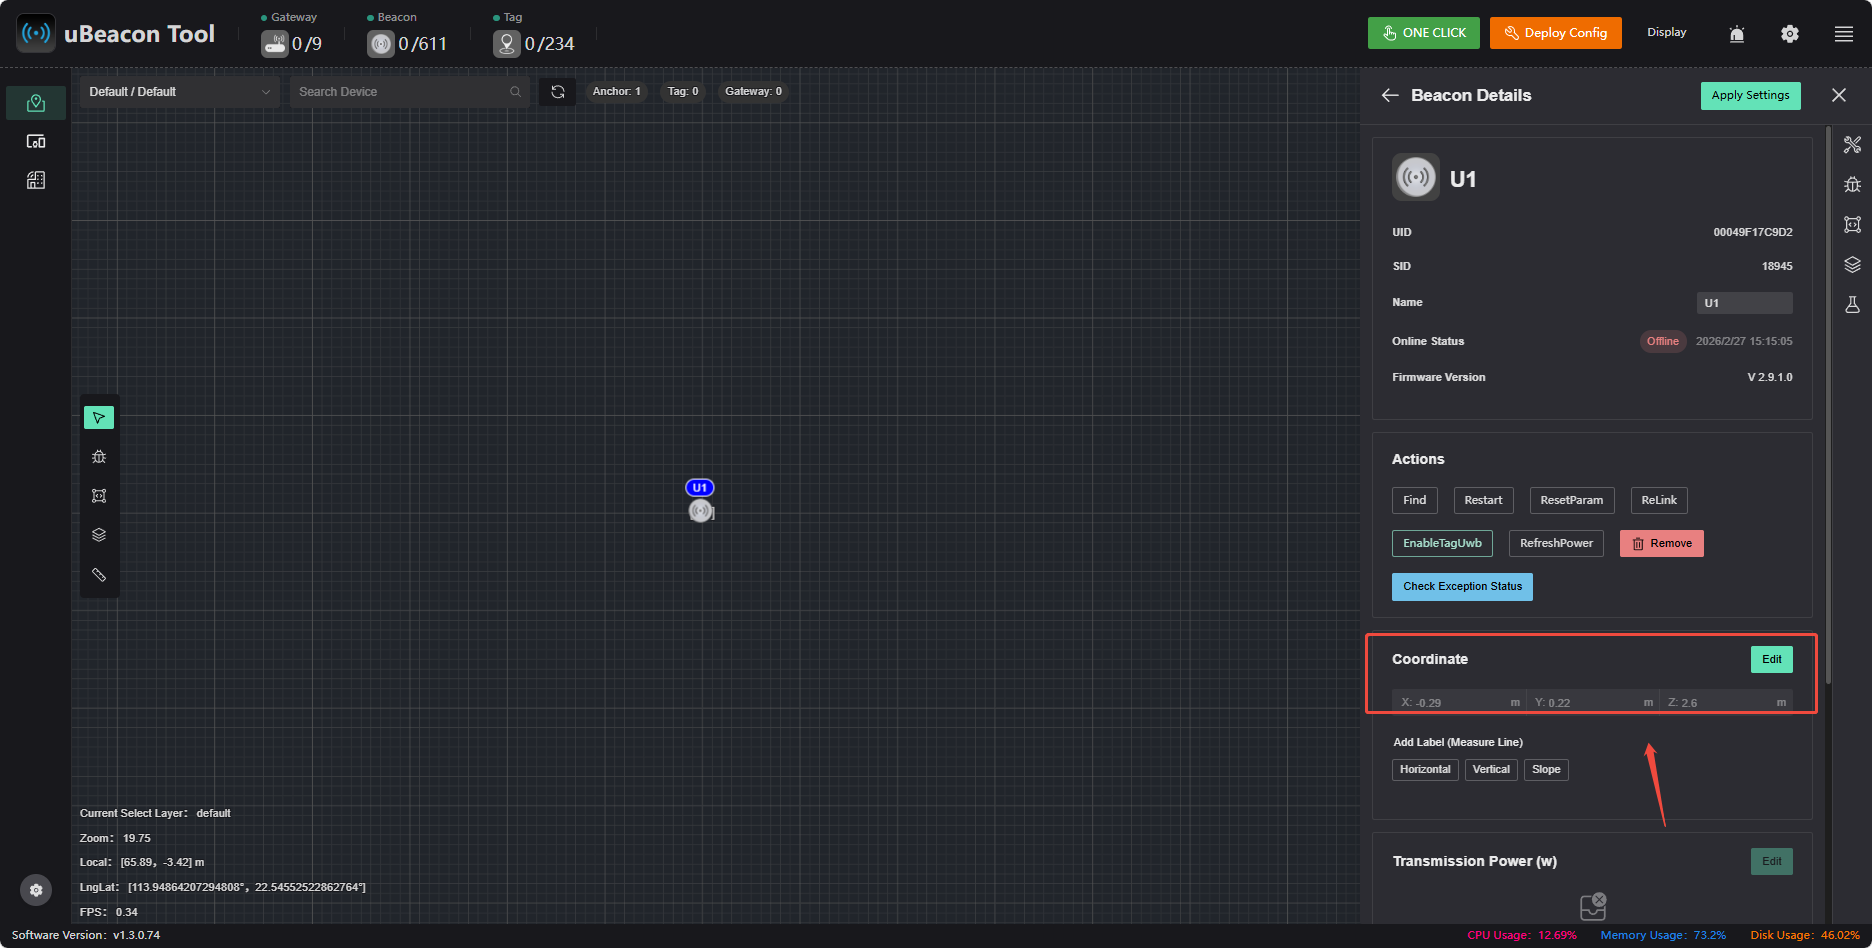Go back from Beacon Details
1872x948 pixels.
(x=1390, y=95)
